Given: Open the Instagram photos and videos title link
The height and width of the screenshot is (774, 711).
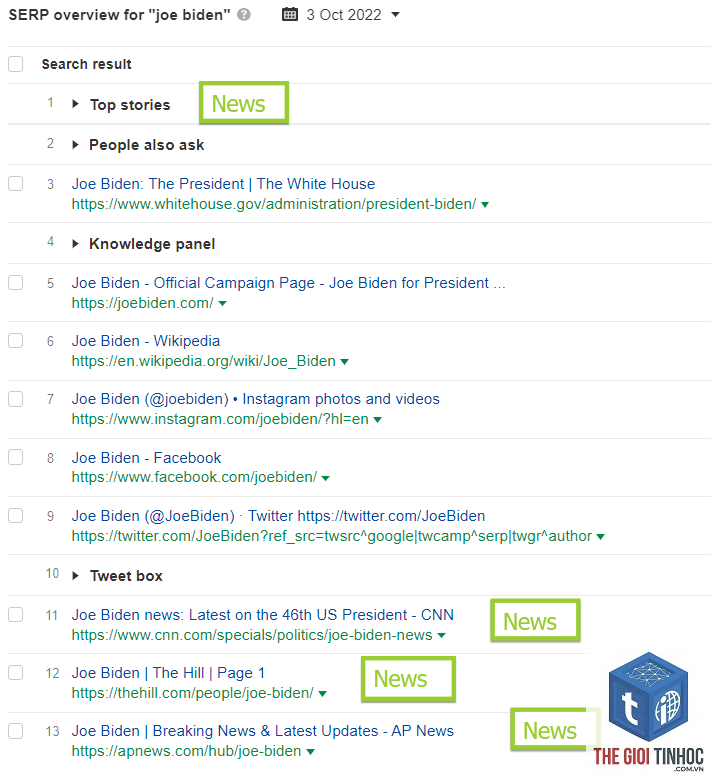Looking at the screenshot, I should coord(255,399).
